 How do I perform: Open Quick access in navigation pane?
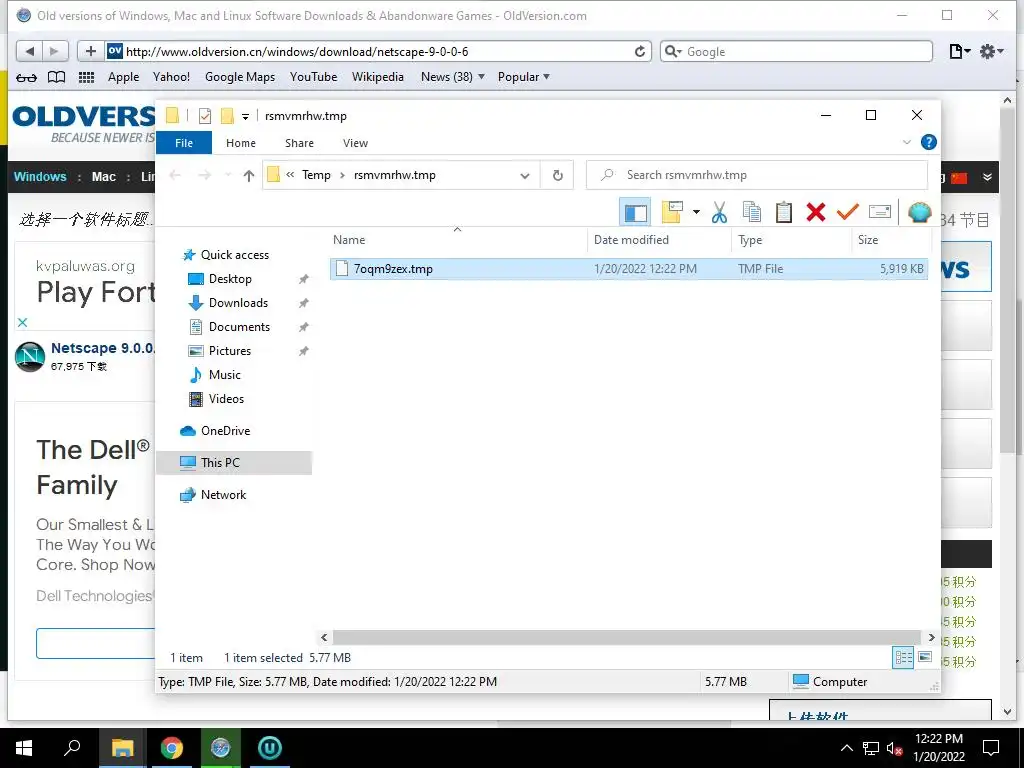click(226, 255)
